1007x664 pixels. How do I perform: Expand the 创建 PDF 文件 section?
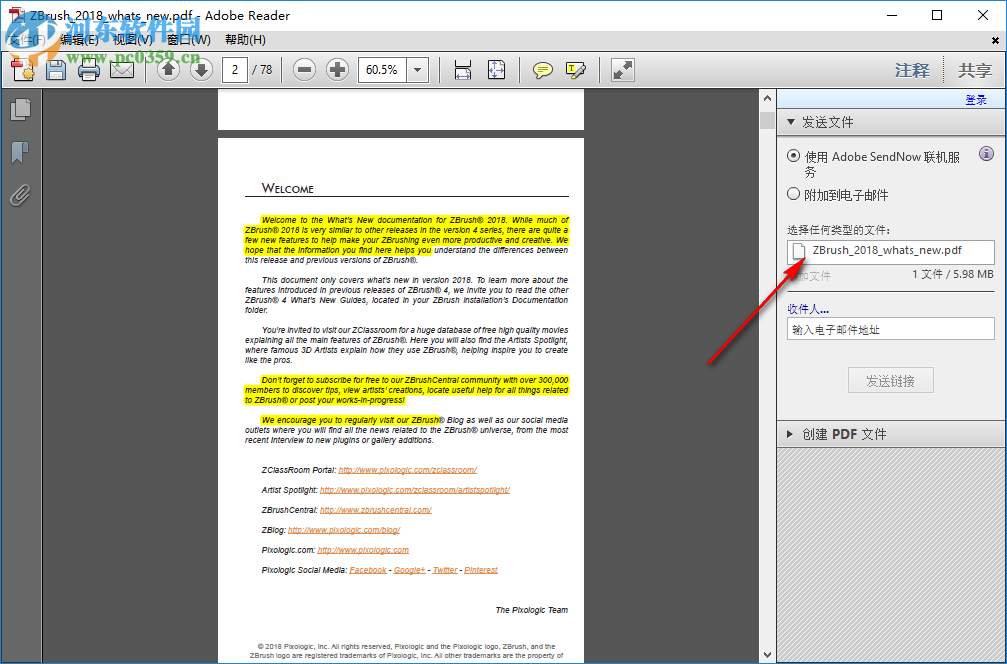[792, 433]
